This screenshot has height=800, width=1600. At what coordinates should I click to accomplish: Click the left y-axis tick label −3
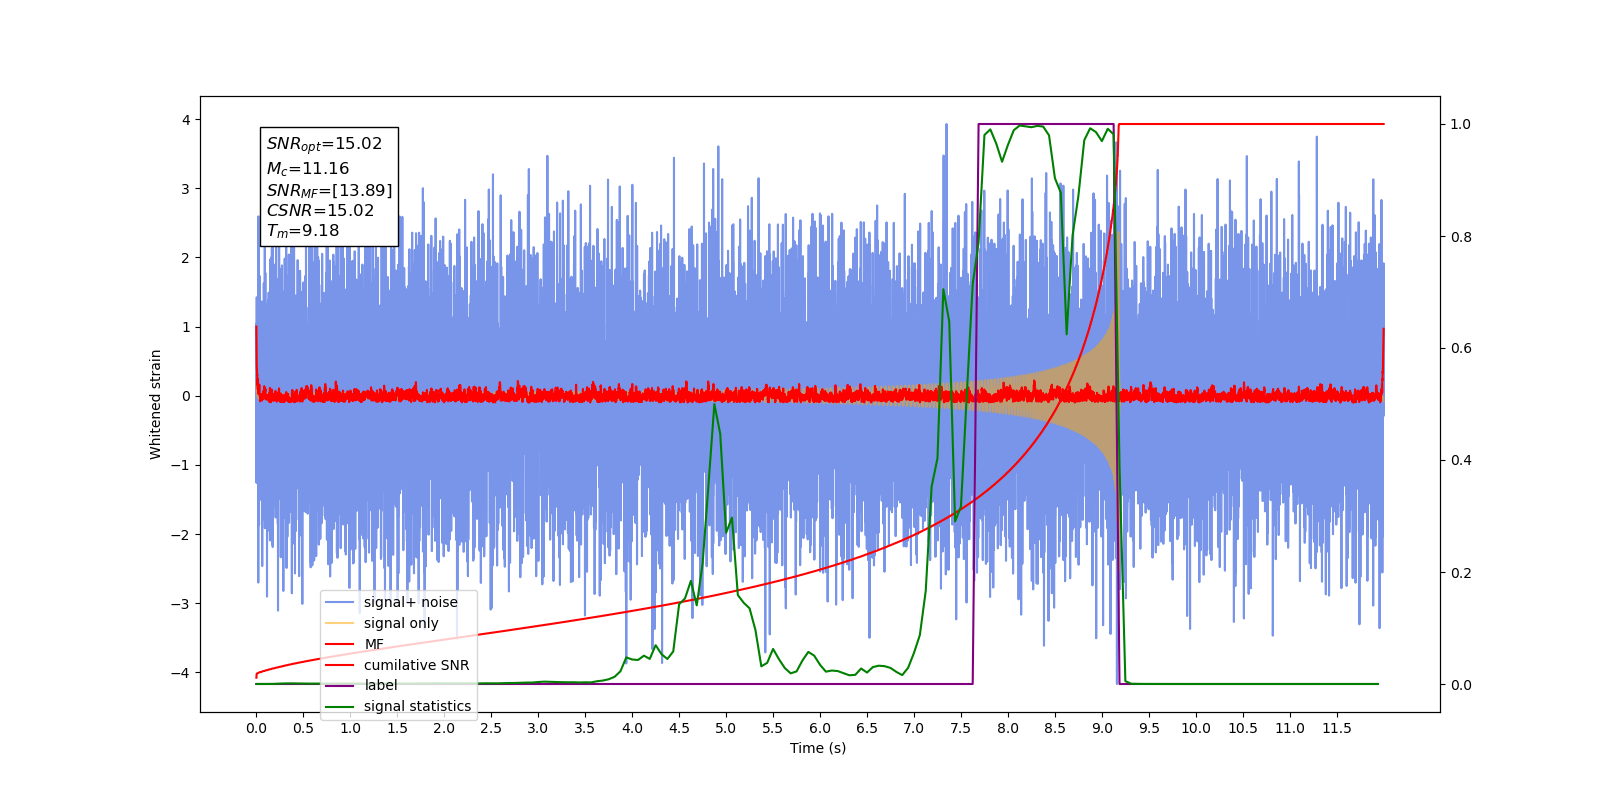tap(180, 604)
